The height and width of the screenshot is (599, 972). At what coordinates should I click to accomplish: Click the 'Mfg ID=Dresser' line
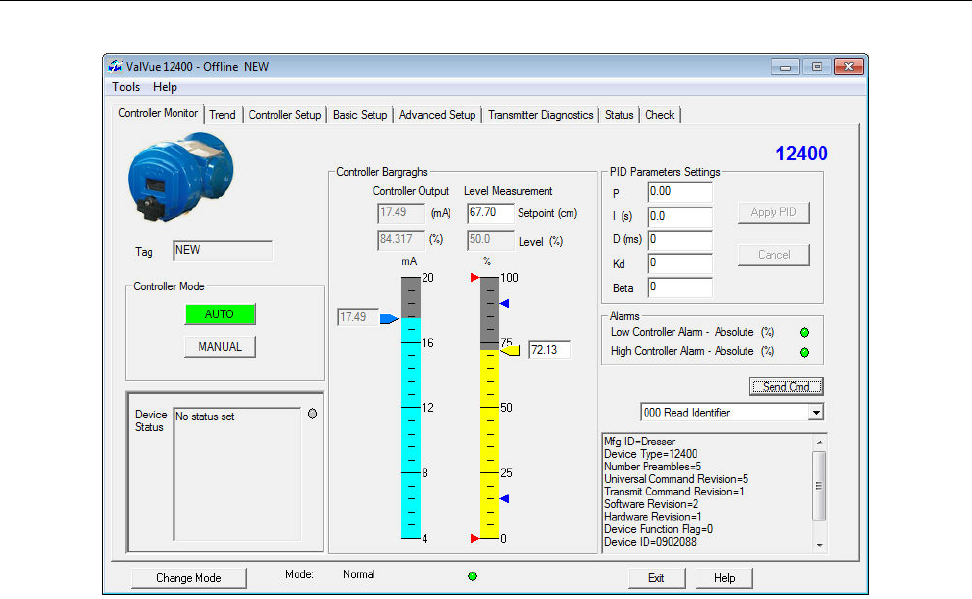640,441
